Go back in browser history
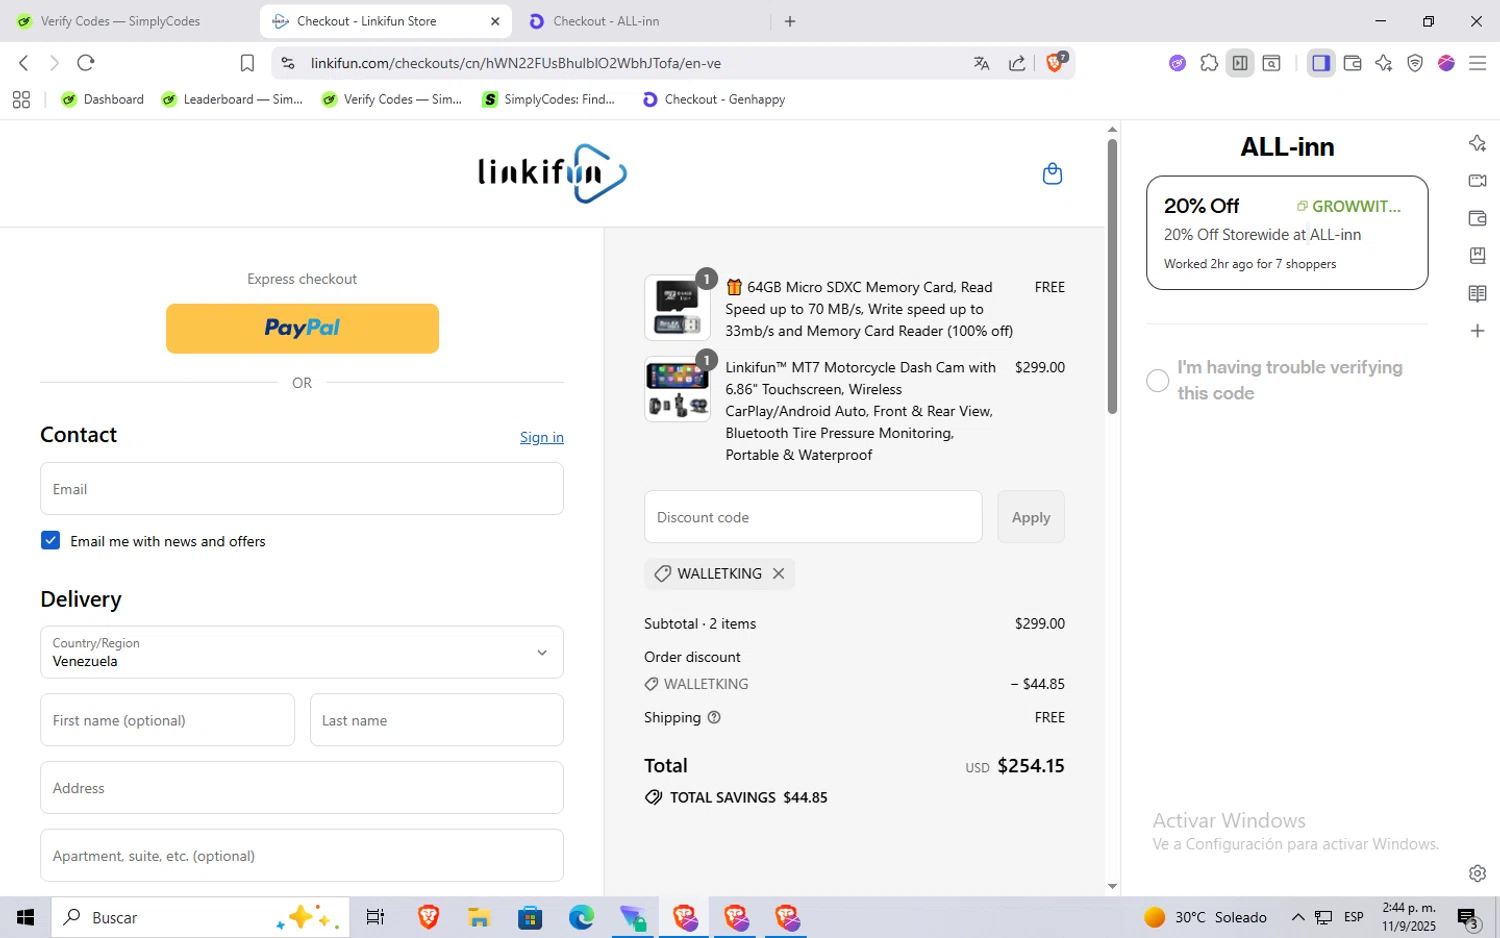The image size is (1500, 938). 24,63
